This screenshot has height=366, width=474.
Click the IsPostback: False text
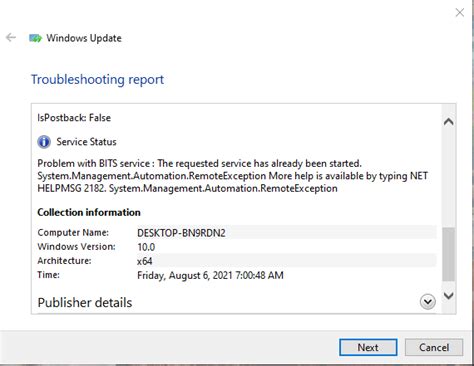click(x=74, y=118)
